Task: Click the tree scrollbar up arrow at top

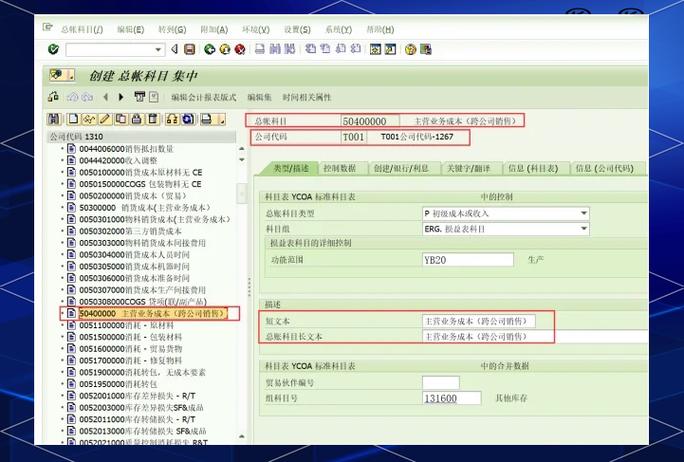Action: (x=242, y=149)
